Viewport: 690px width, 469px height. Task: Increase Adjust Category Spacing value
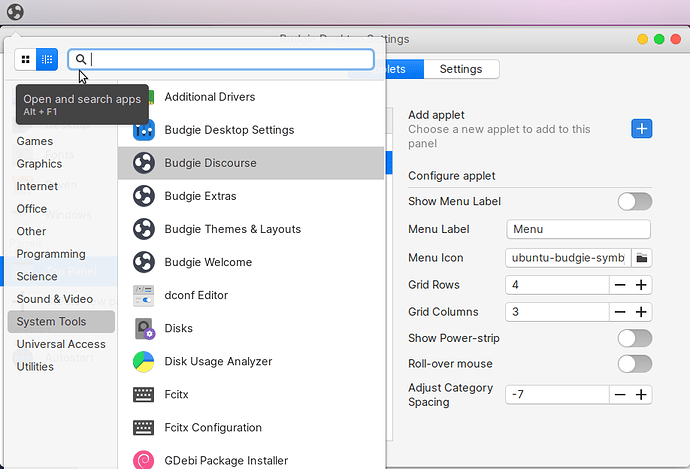[641, 394]
